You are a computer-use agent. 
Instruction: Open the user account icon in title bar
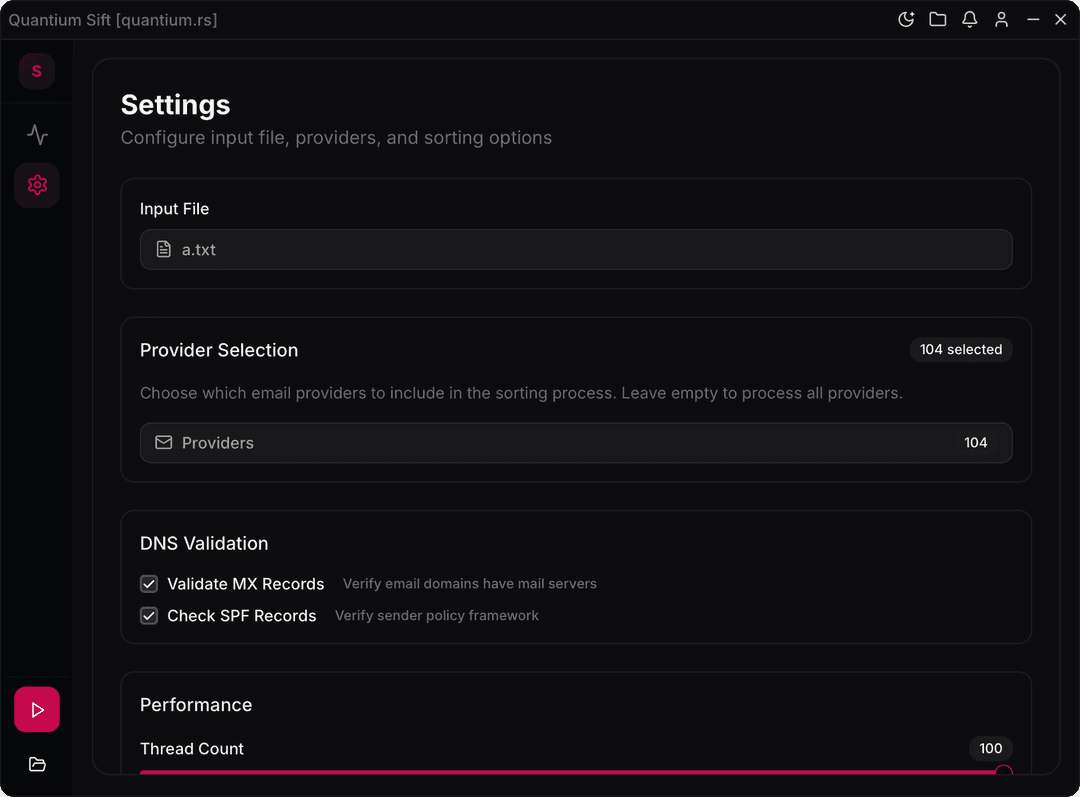(1001, 19)
